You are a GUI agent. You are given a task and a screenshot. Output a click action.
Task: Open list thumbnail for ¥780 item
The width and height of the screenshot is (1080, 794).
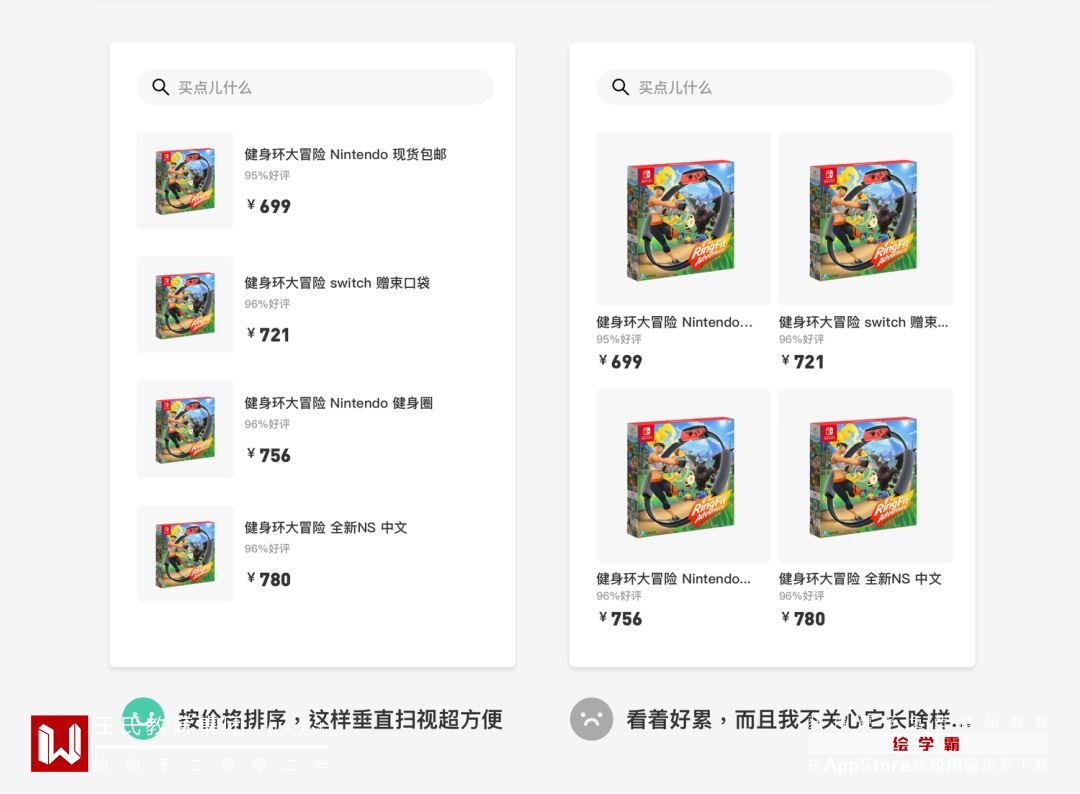(x=185, y=554)
